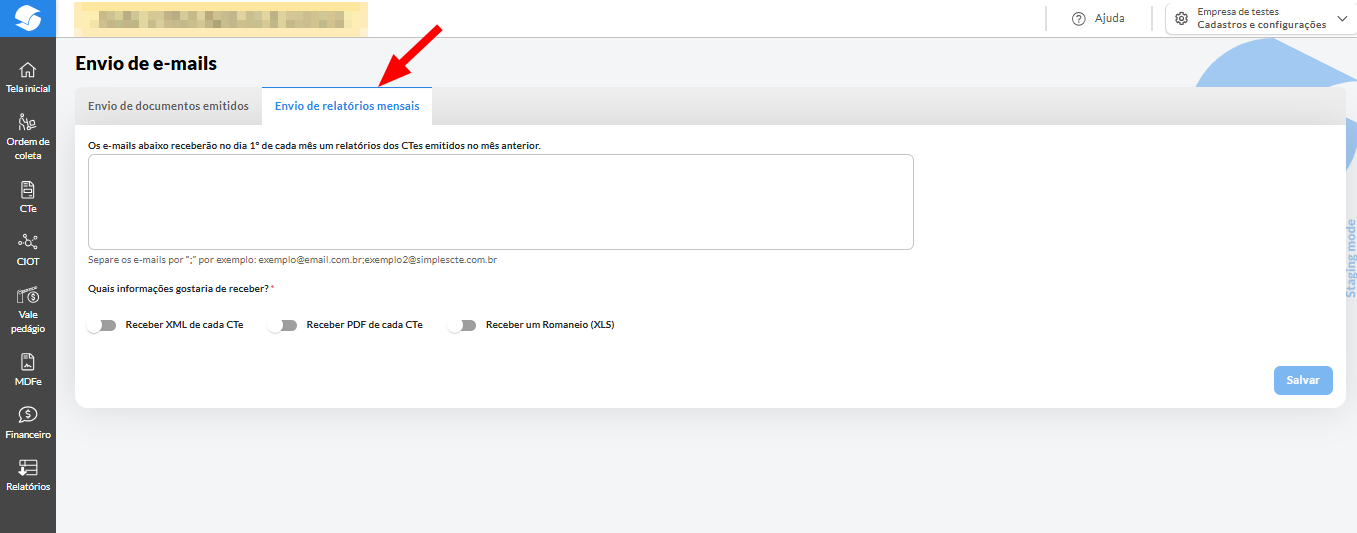The image size is (1357, 533).
Task: Toggle Receber PDF de cada CTe
Action: point(283,325)
